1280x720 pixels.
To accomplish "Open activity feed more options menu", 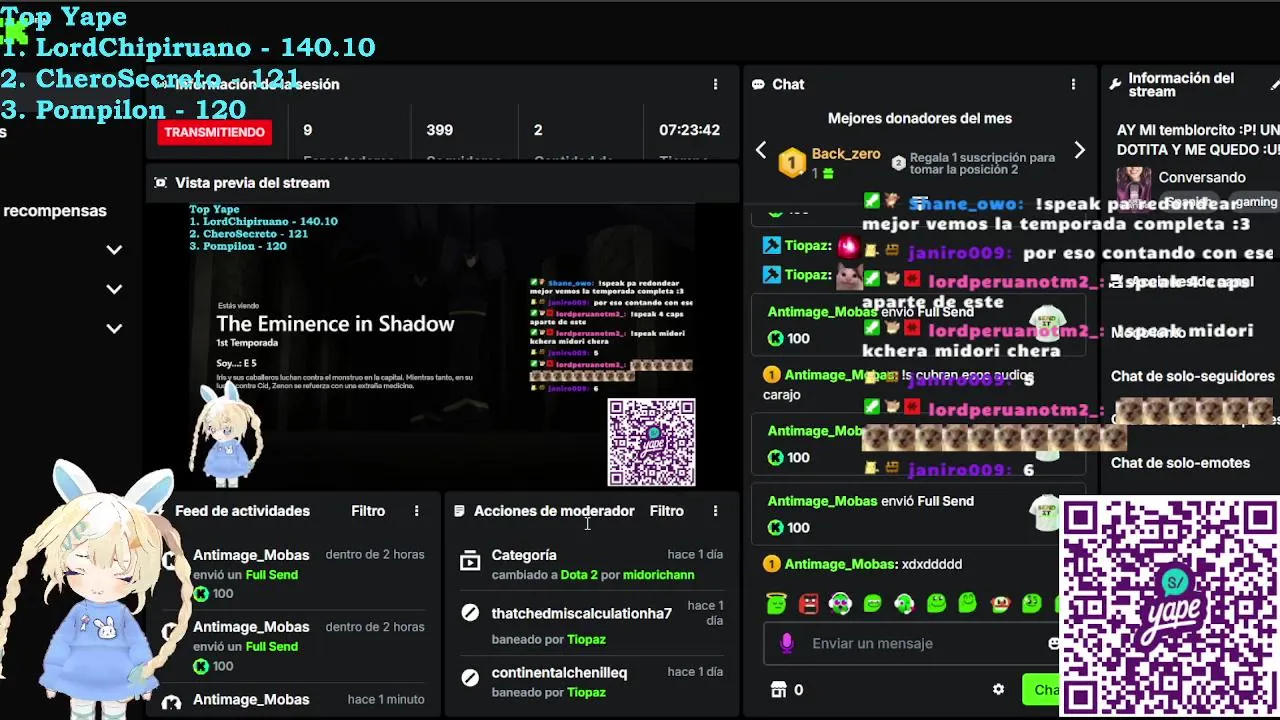I will 417,511.
